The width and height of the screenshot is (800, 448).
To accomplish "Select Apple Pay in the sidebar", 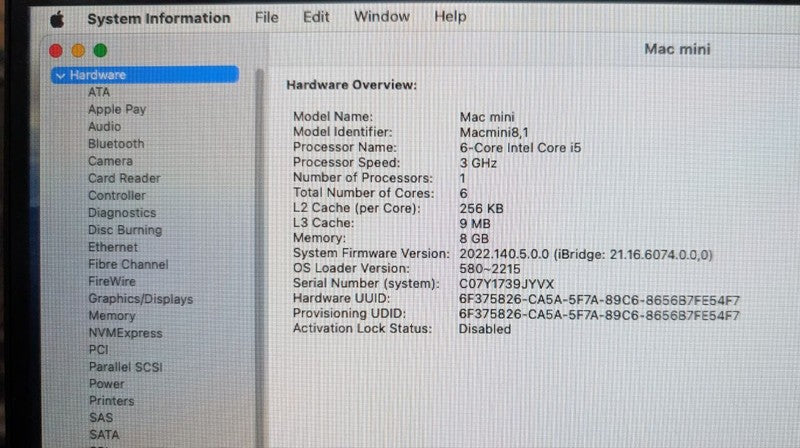I will [116, 109].
